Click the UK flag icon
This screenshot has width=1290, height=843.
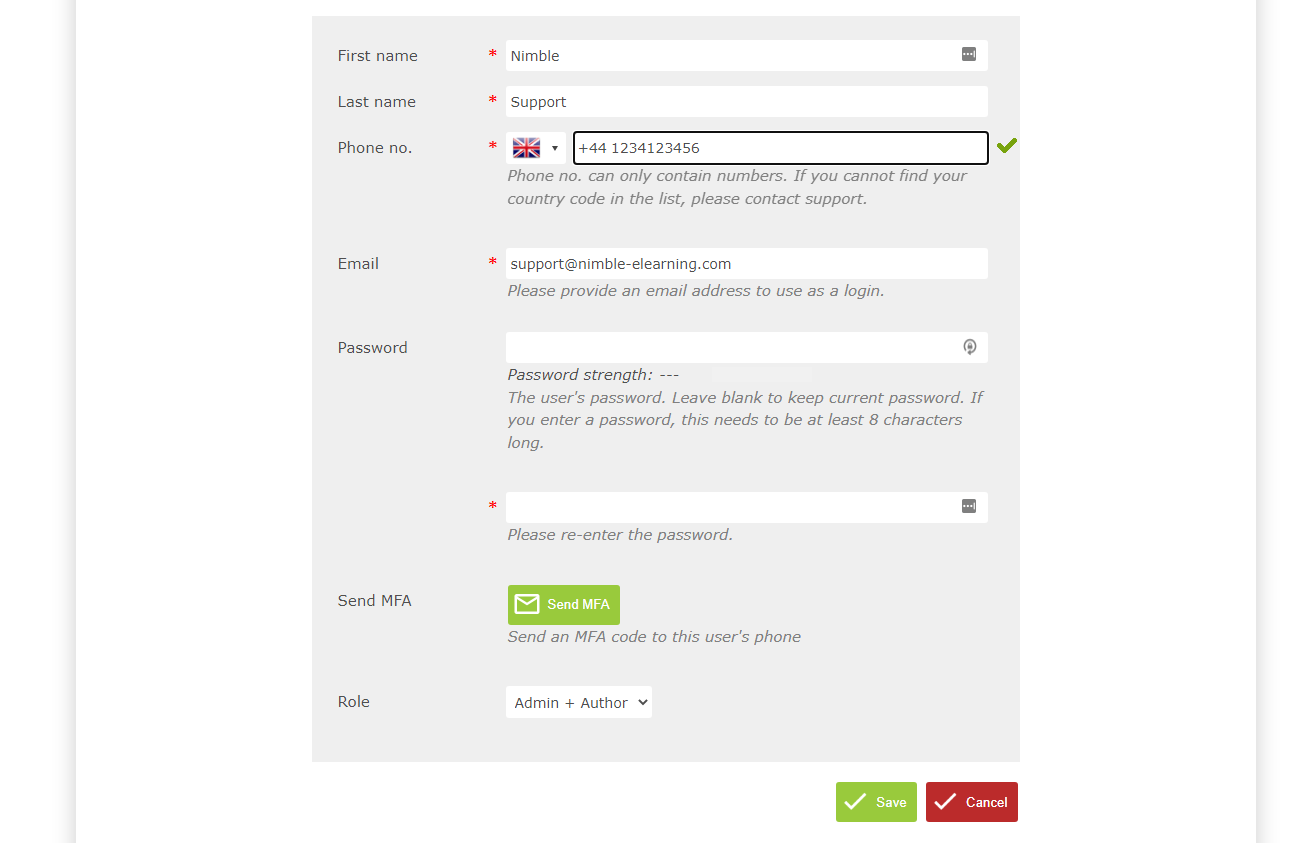(x=526, y=148)
